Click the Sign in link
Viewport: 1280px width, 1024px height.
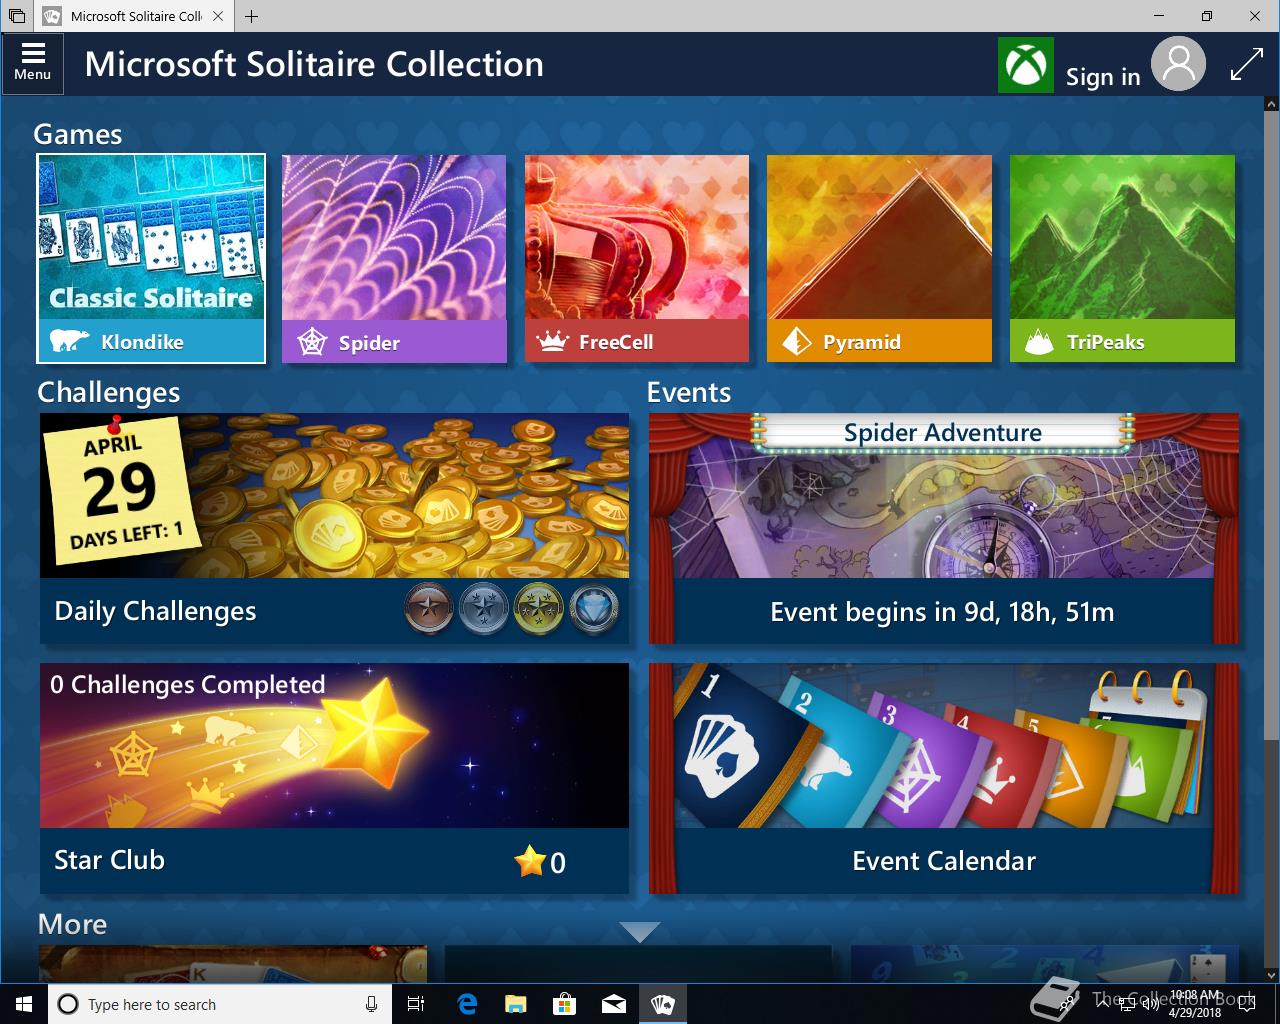pyautogui.click(x=1103, y=77)
